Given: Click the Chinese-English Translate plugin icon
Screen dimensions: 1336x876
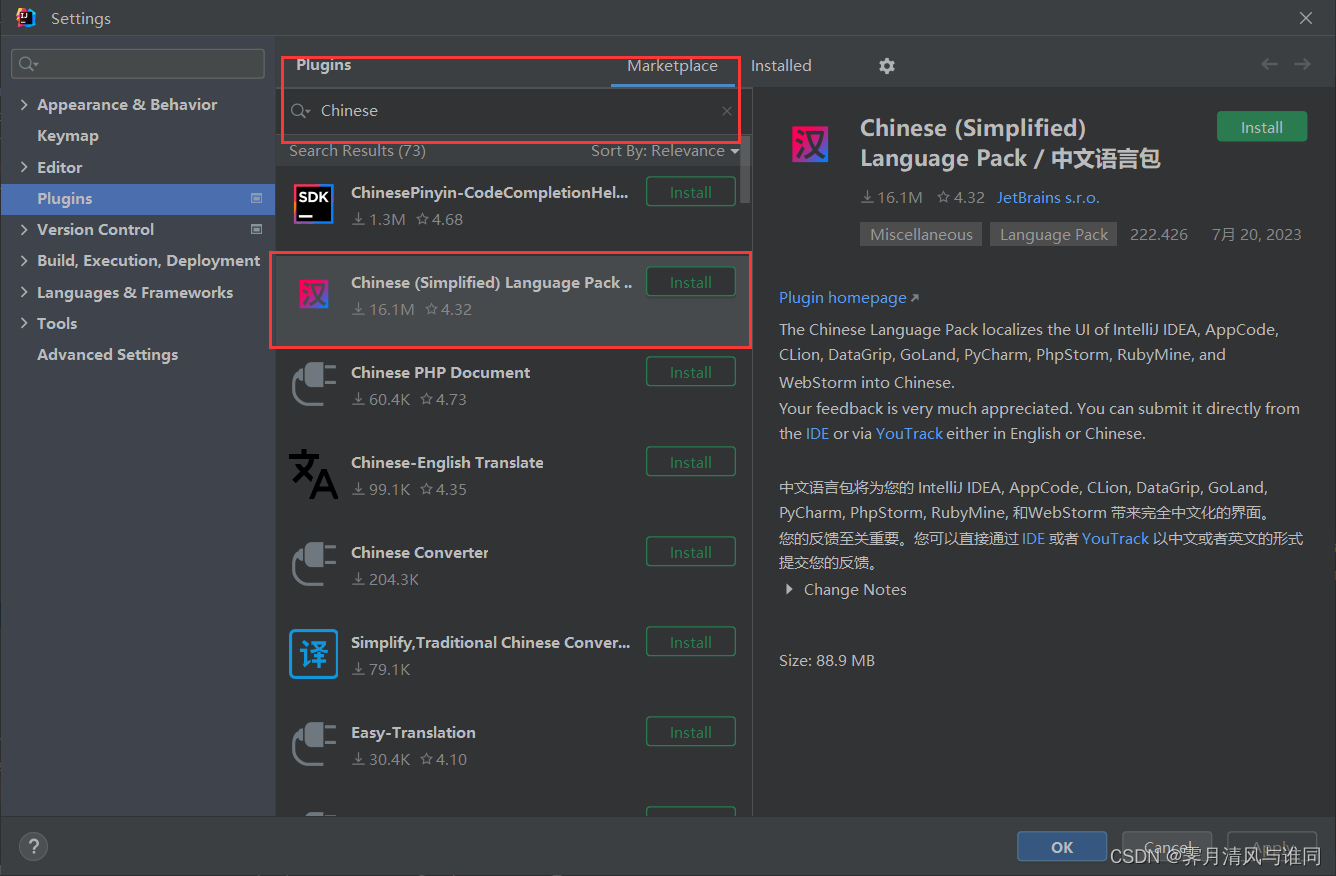Looking at the screenshot, I should coord(314,474).
